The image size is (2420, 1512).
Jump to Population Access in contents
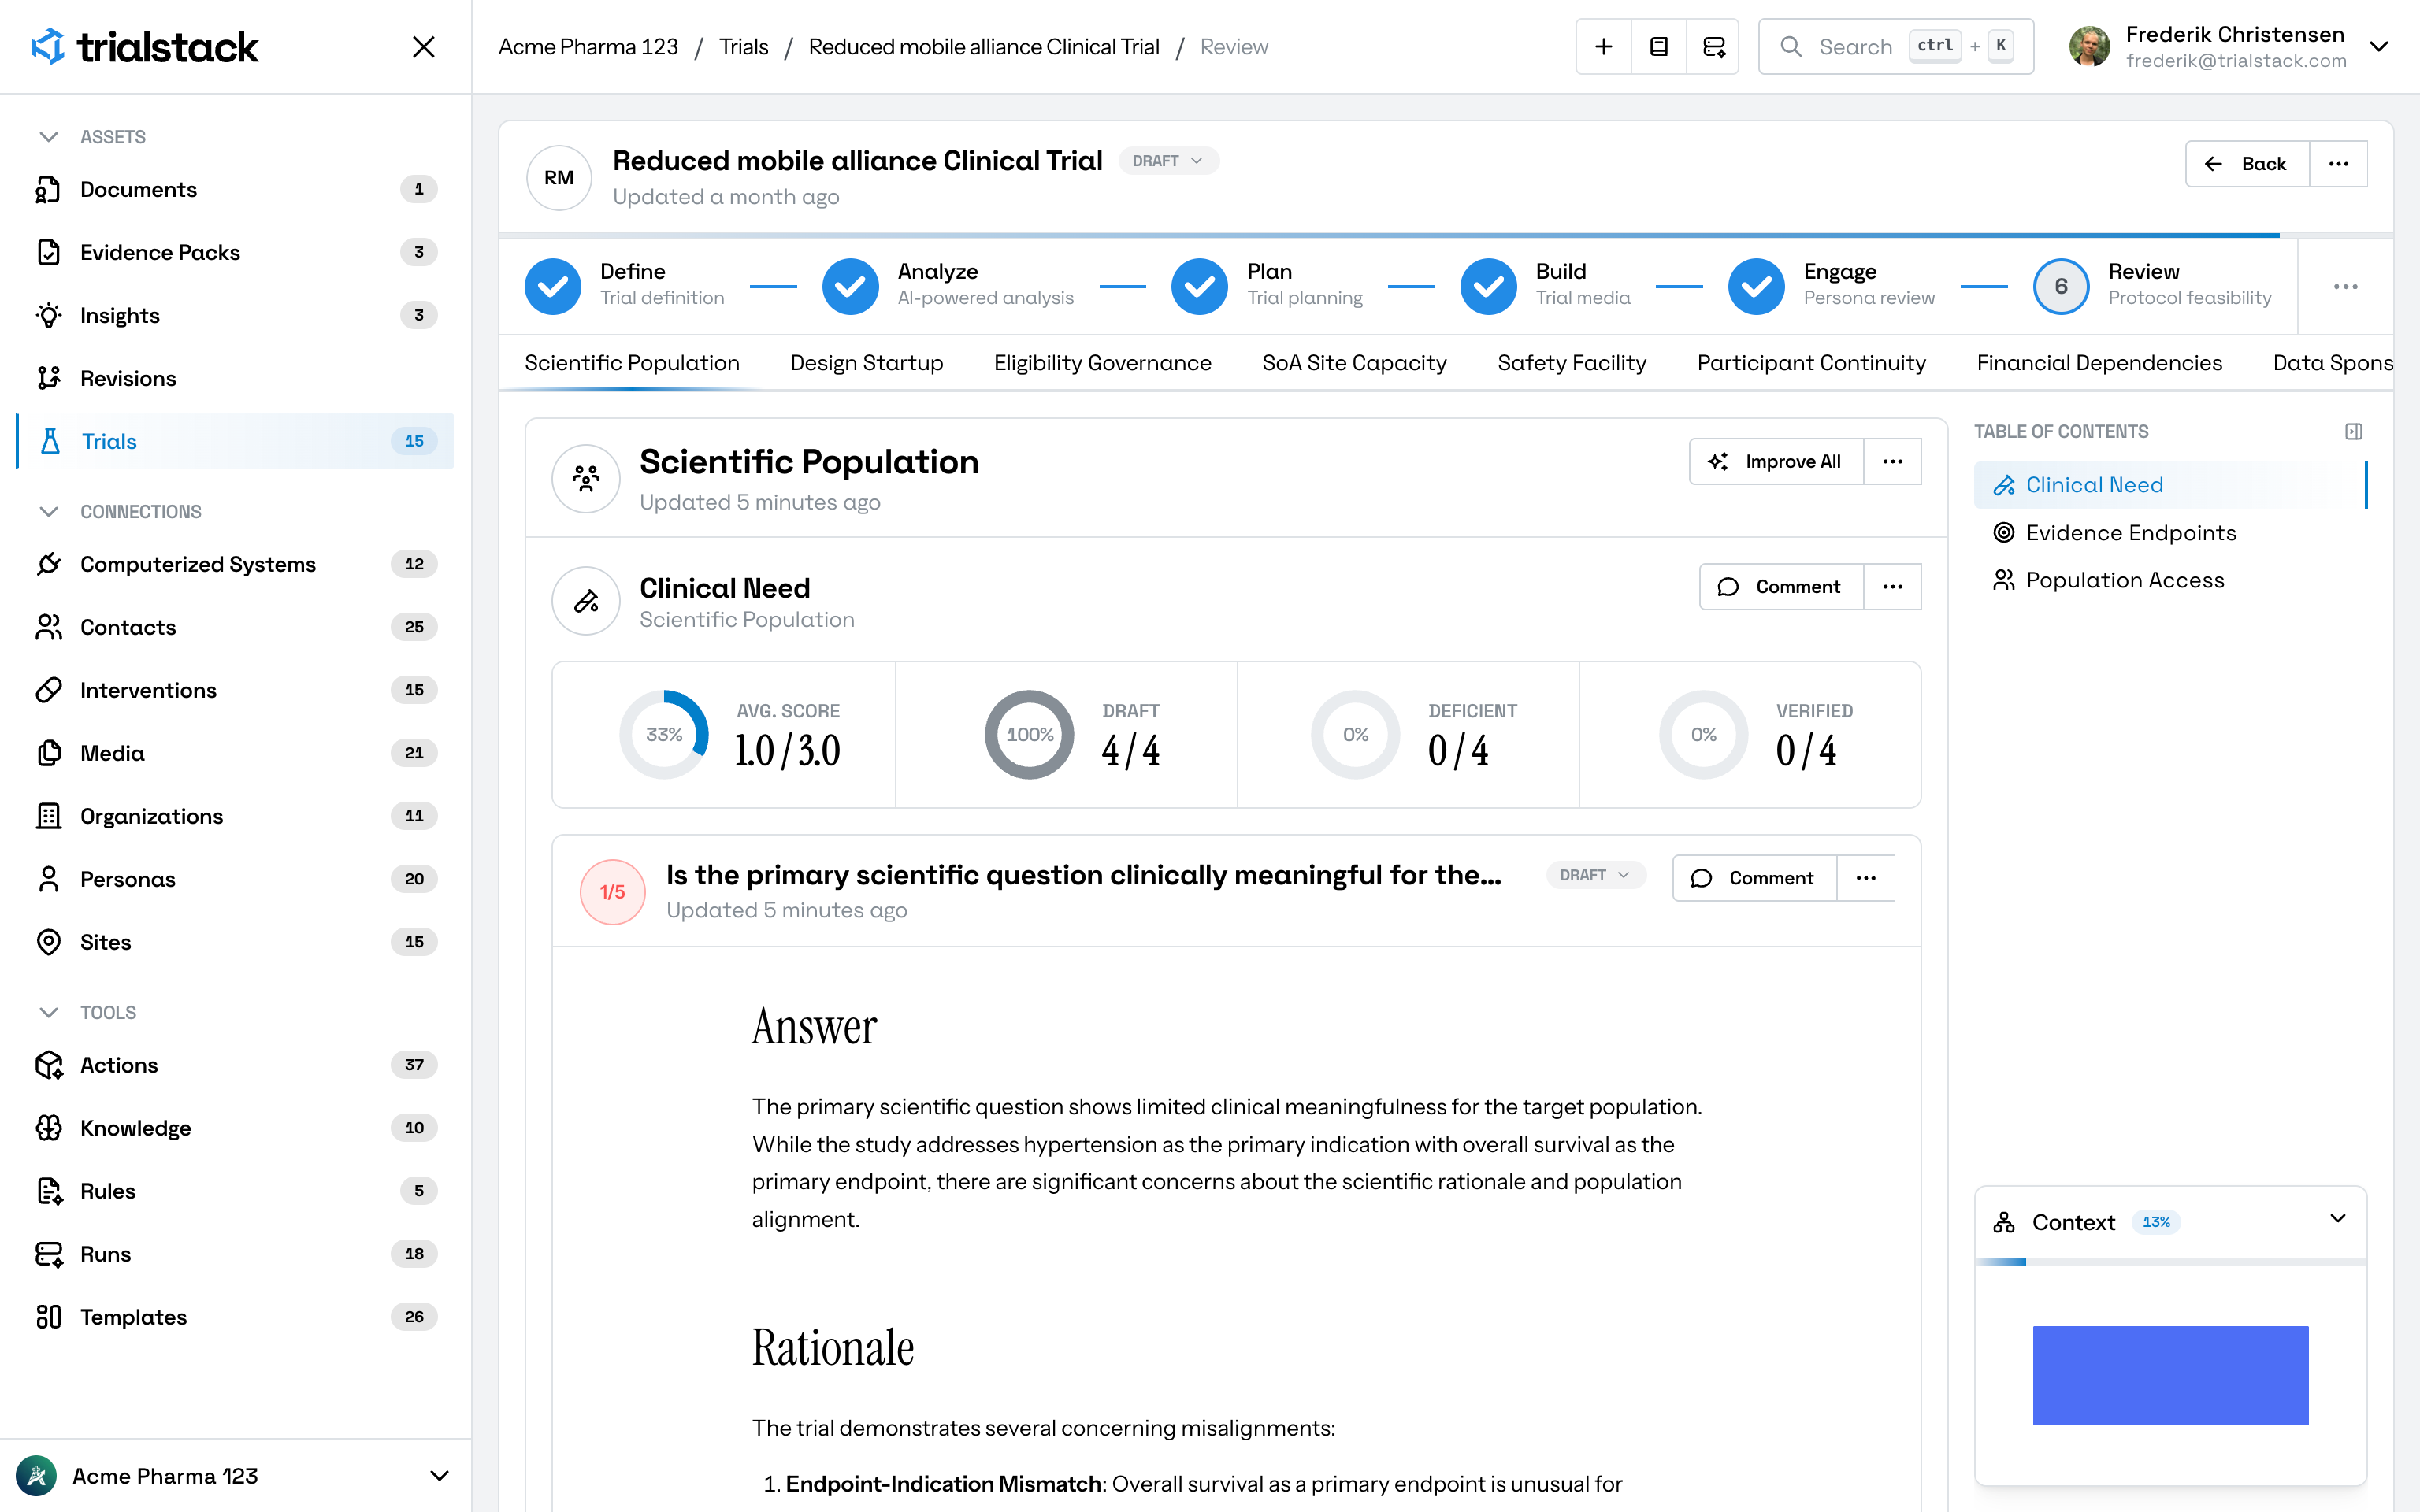2124,580
